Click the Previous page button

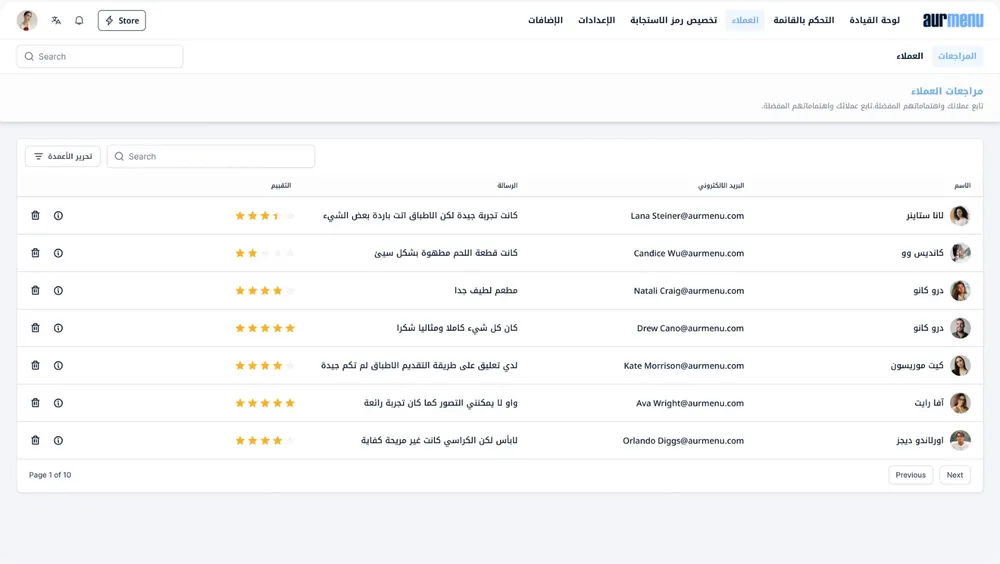pos(910,475)
